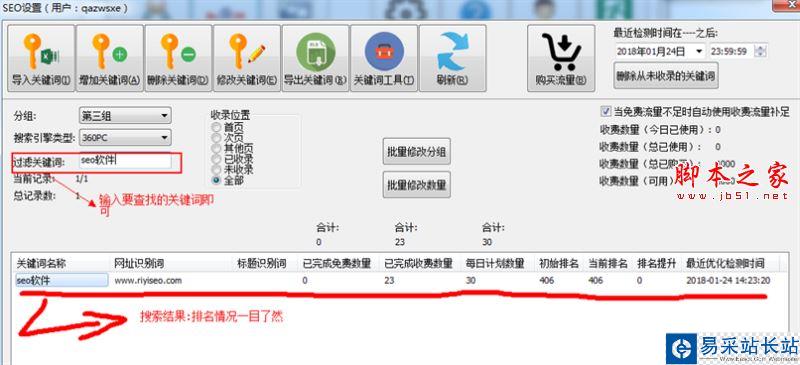Click the Modify Keyword (修改关键词) pencil icon
800x365 pixels.
pyautogui.click(x=247, y=58)
